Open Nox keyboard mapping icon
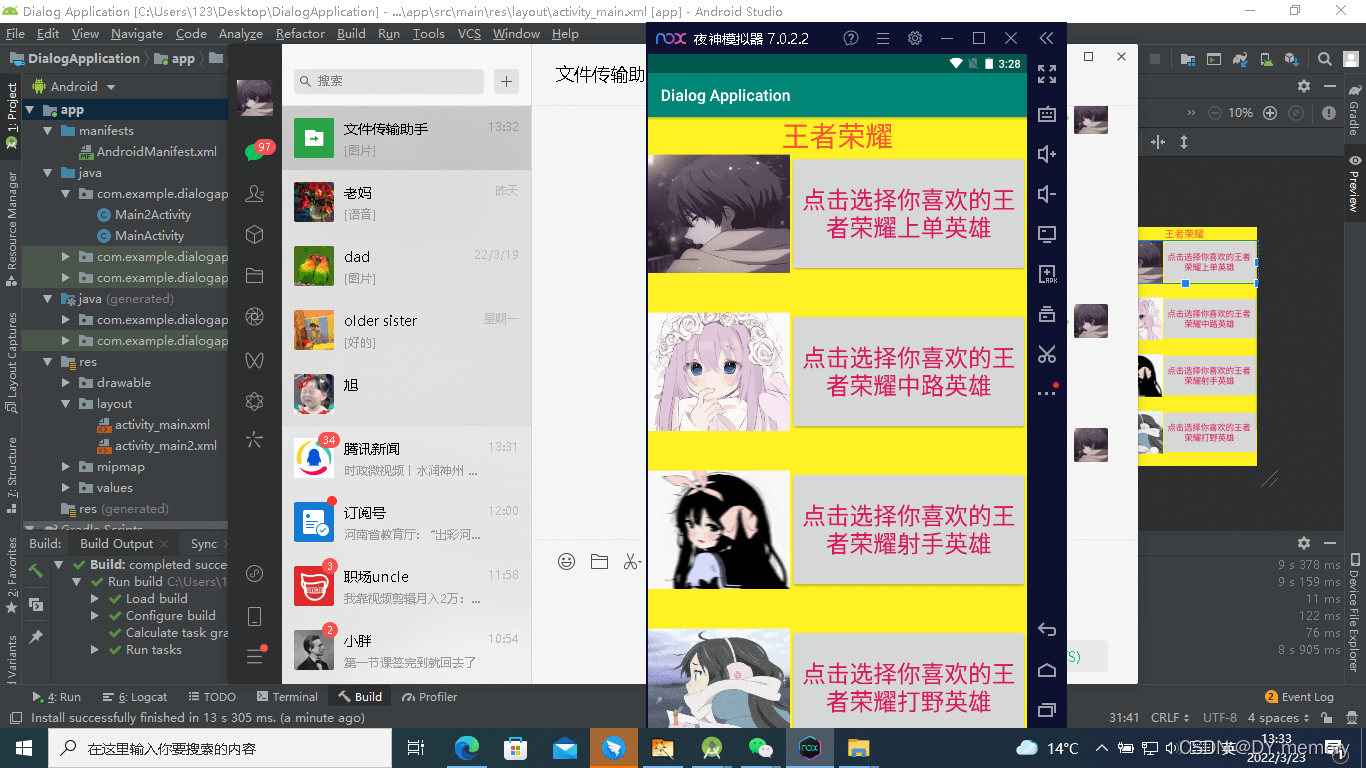 click(1047, 114)
